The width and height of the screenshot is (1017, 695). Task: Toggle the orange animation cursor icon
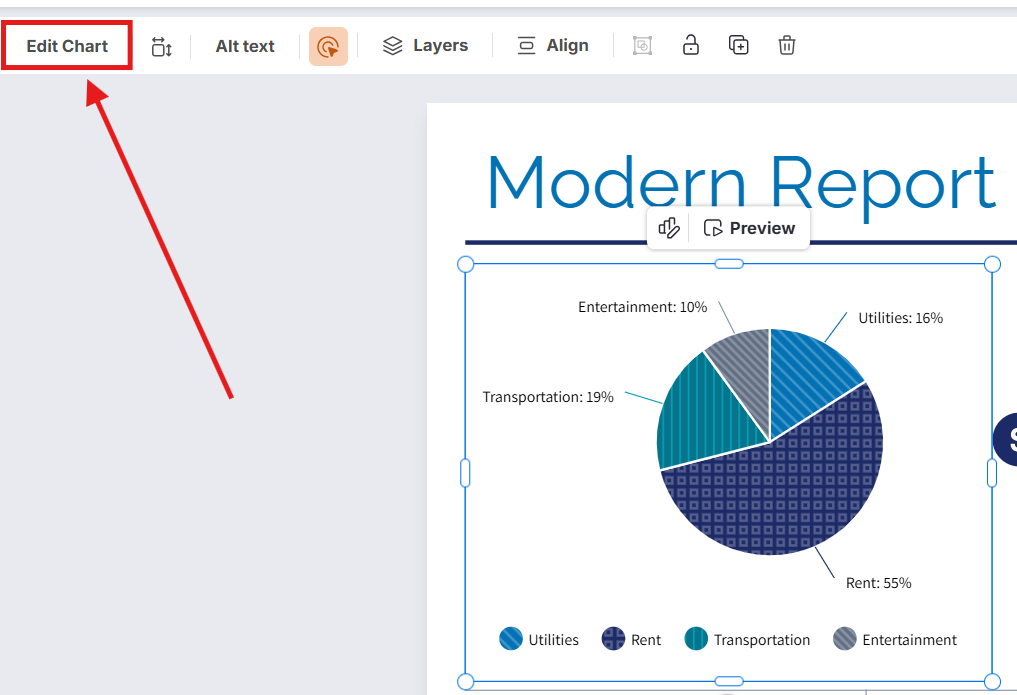point(328,46)
